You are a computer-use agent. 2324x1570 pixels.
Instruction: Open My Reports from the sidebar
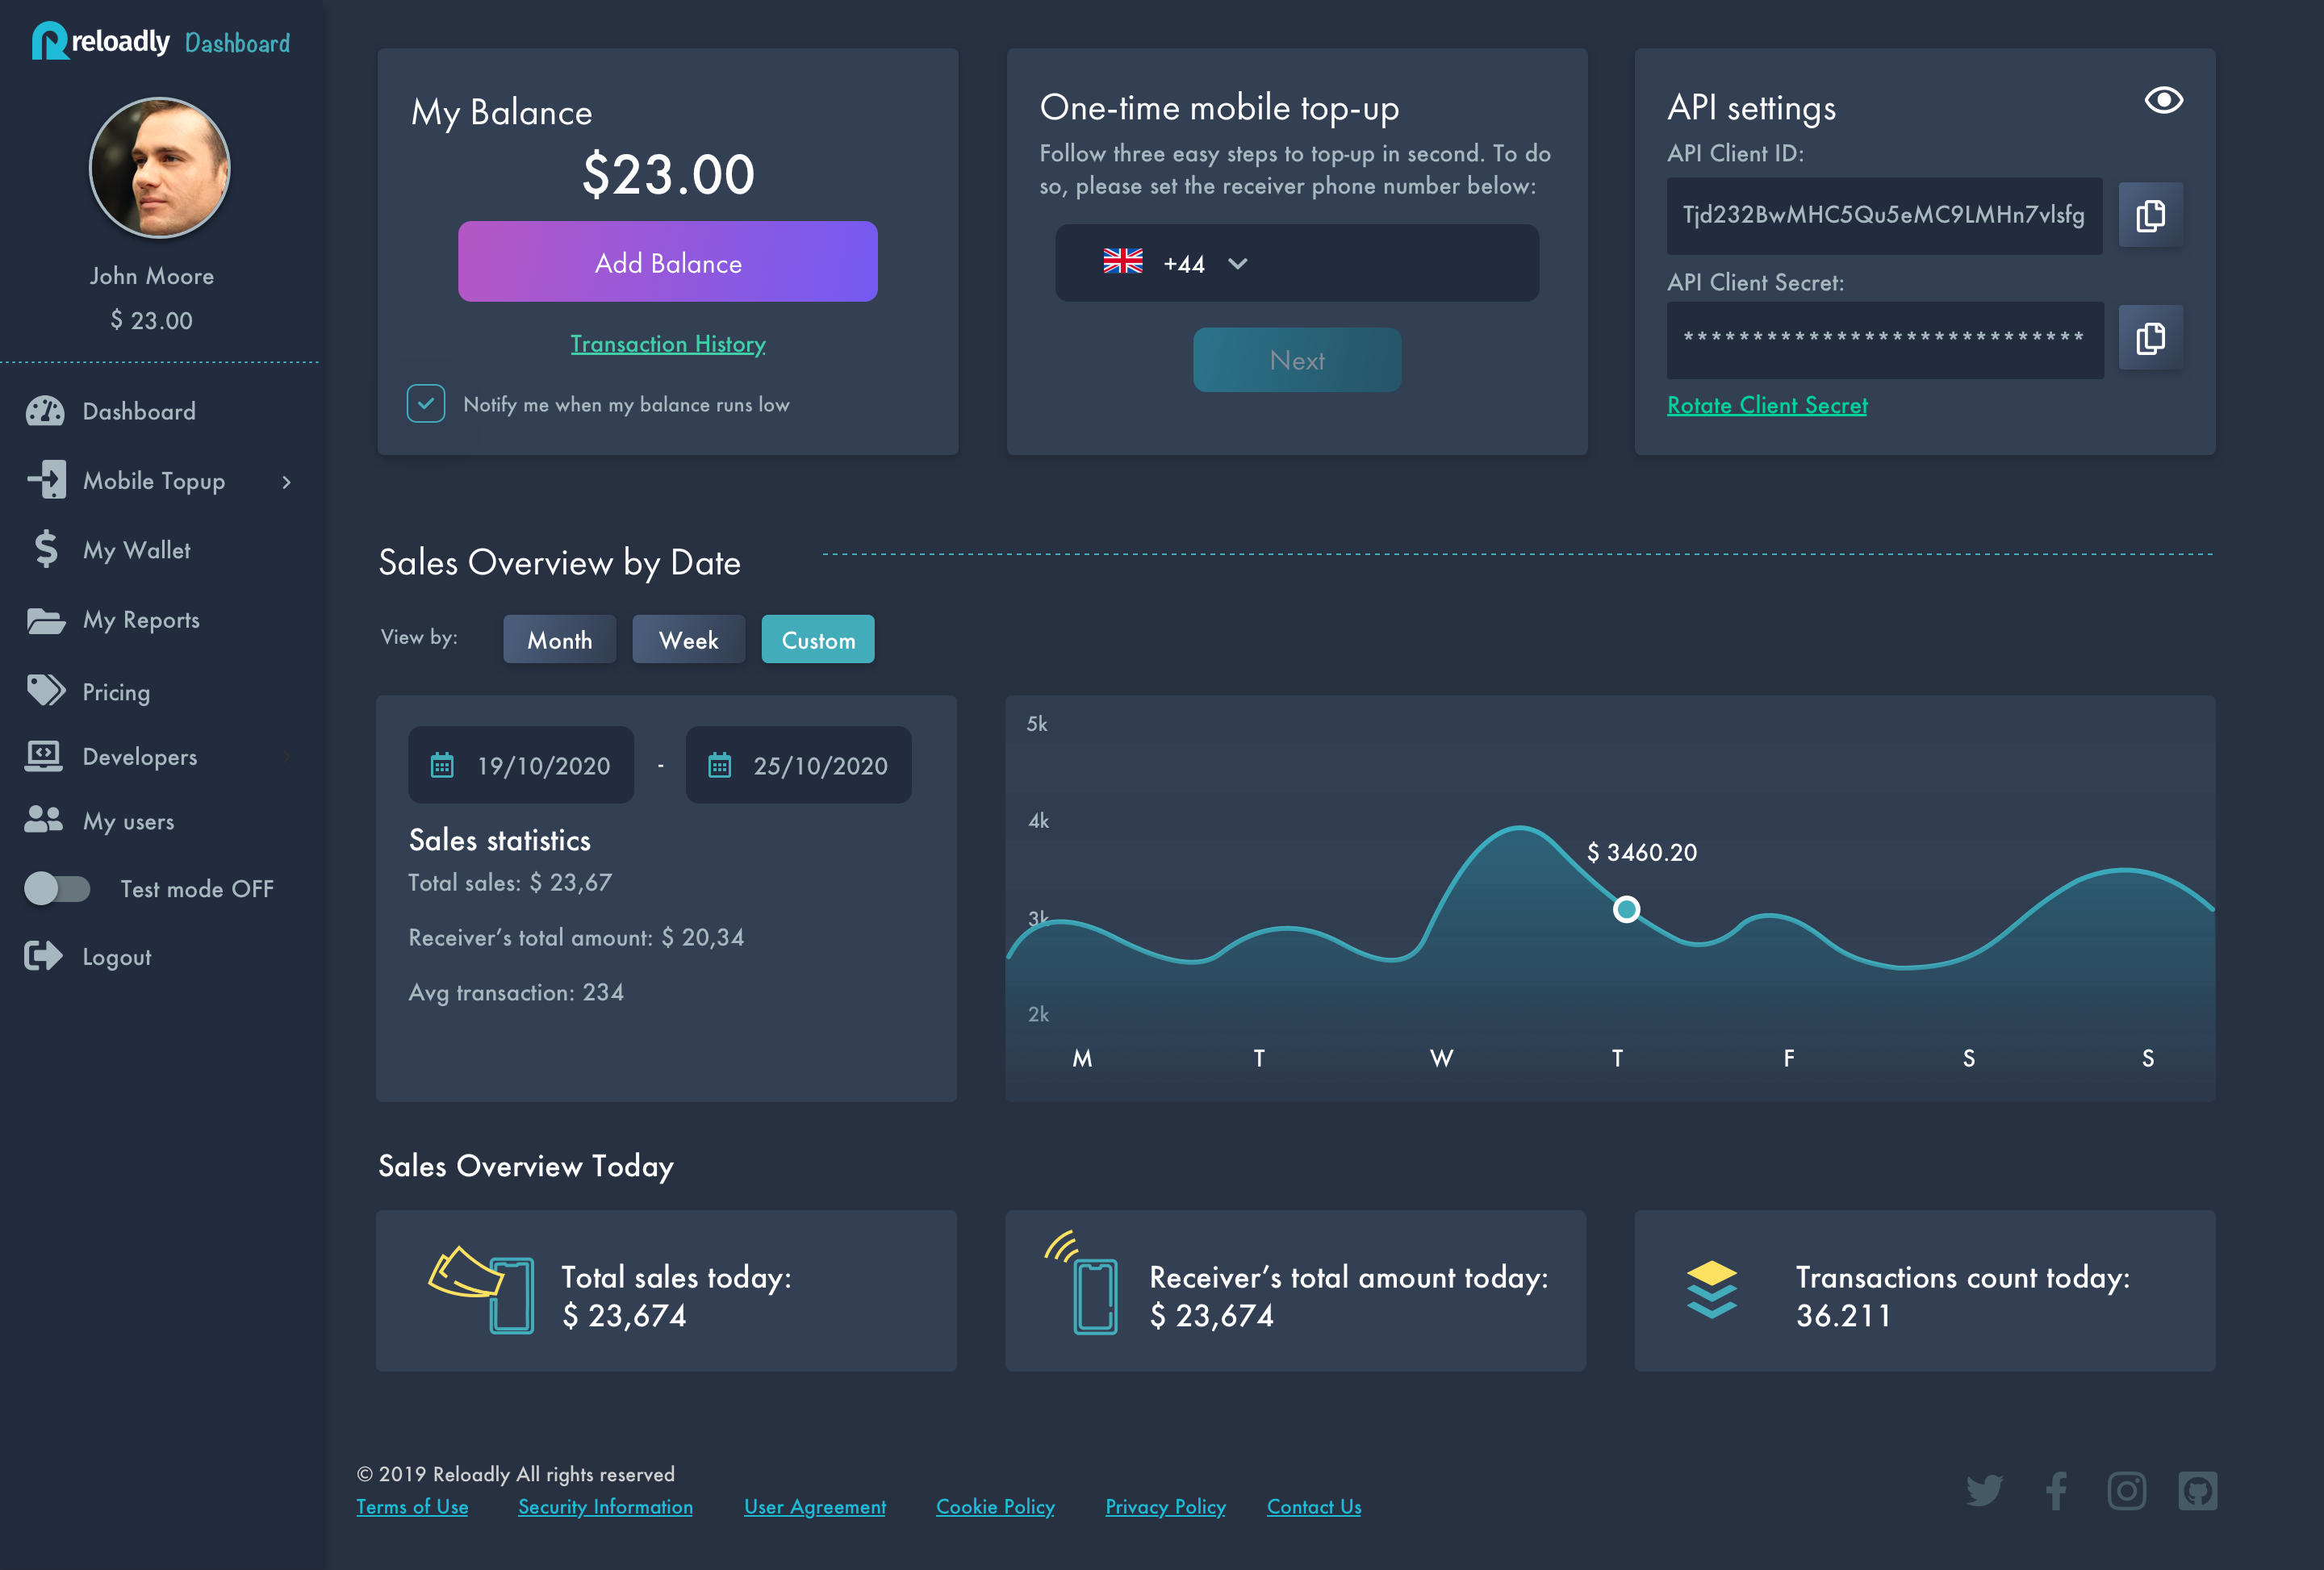(44, 620)
